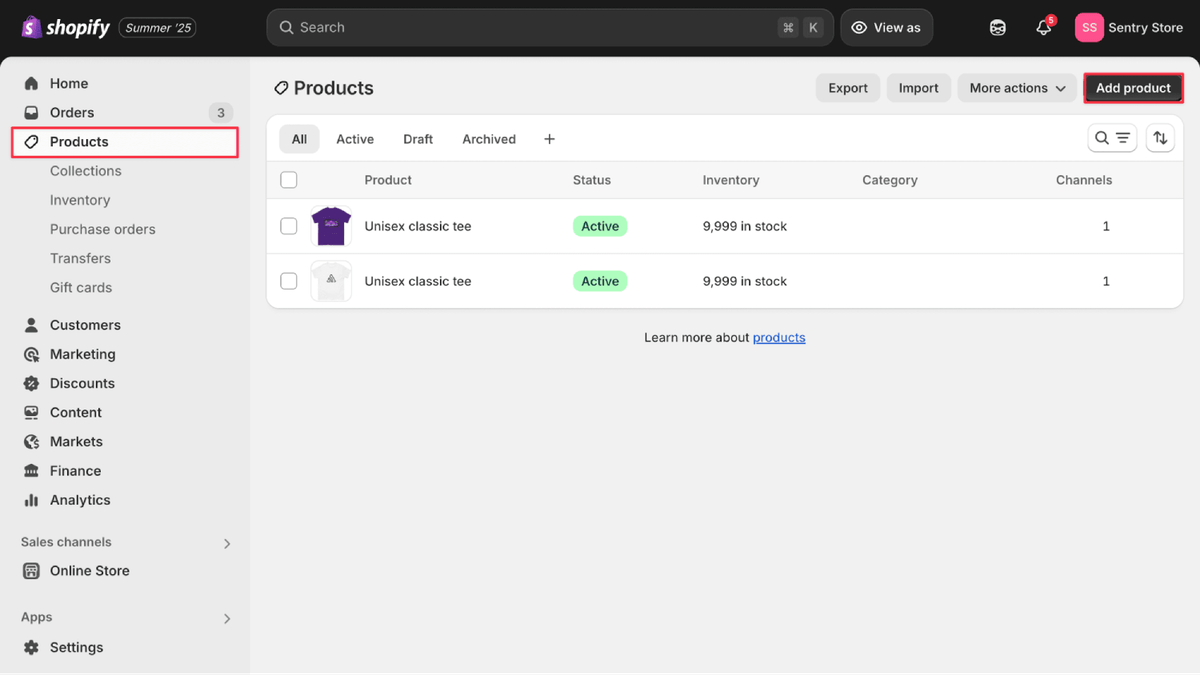Expand the Apps section
This screenshot has width=1200, height=675.
coord(227,617)
